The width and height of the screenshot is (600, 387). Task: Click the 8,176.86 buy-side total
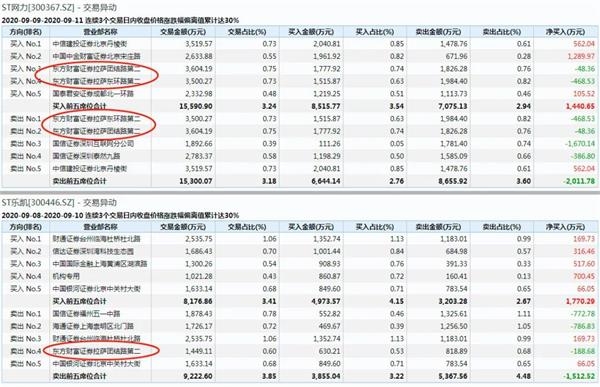click(x=197, y=301)
